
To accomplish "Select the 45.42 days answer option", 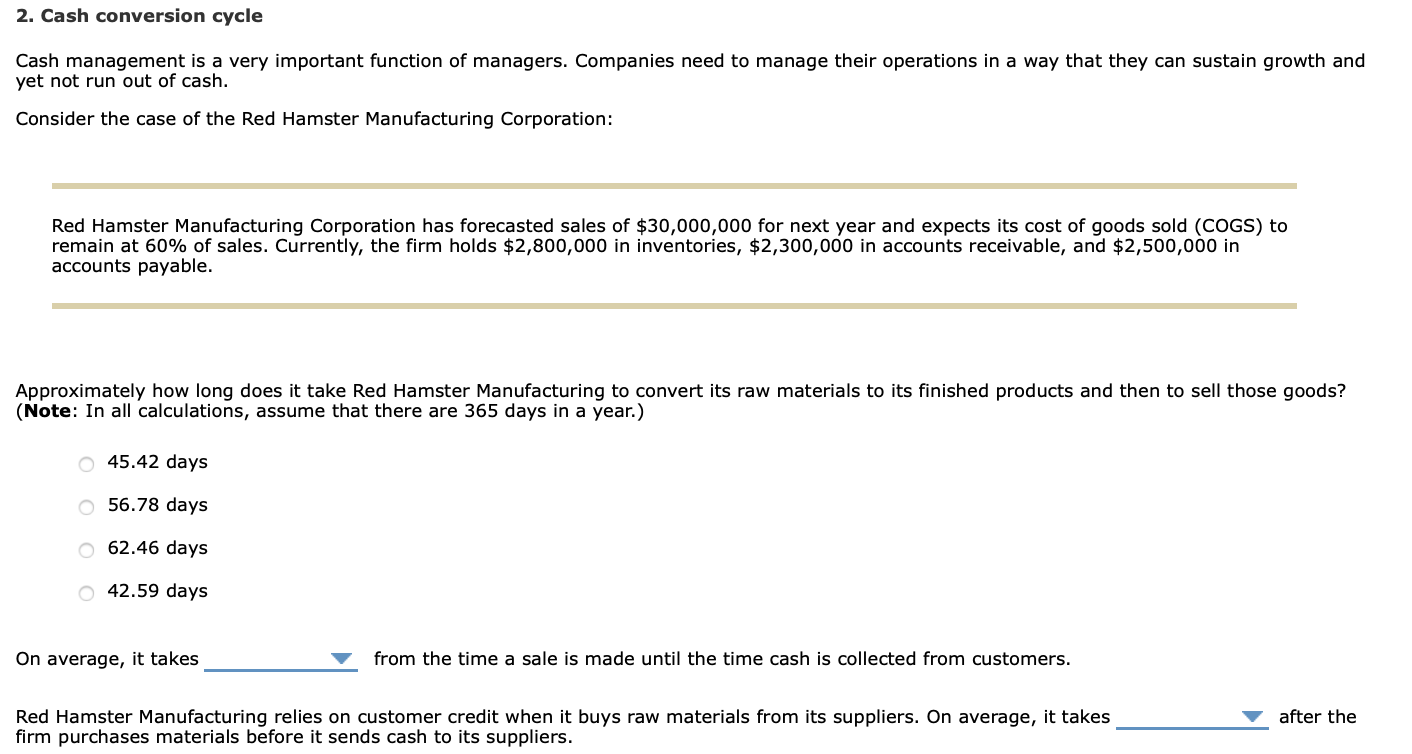I will 86,463.
